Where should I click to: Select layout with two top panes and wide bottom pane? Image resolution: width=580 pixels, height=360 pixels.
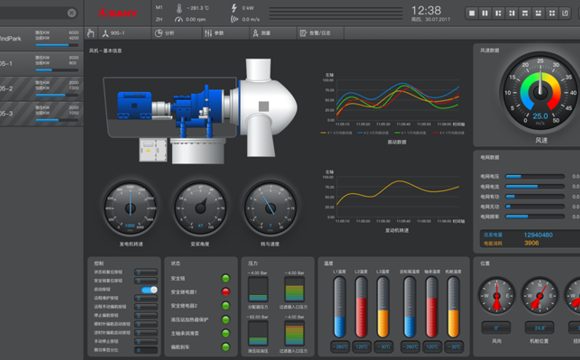coord(539,13)
